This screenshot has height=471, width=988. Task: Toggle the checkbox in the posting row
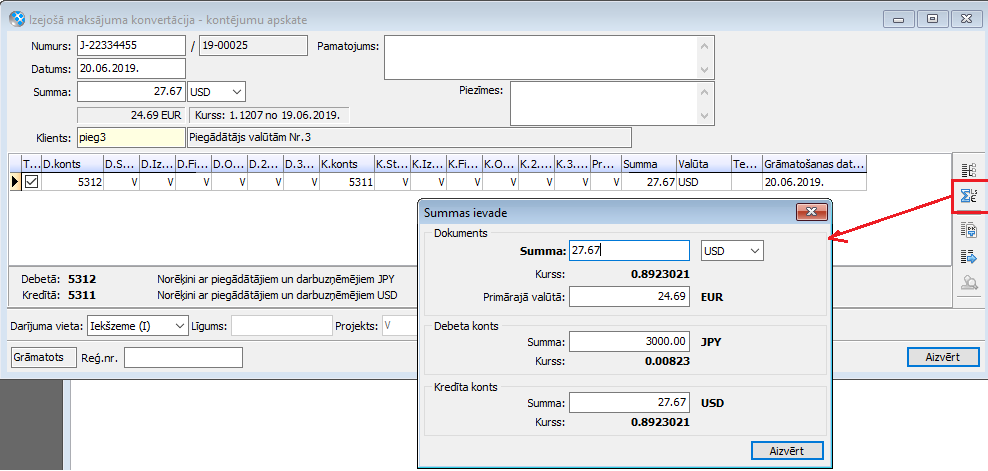pos(31,182)
